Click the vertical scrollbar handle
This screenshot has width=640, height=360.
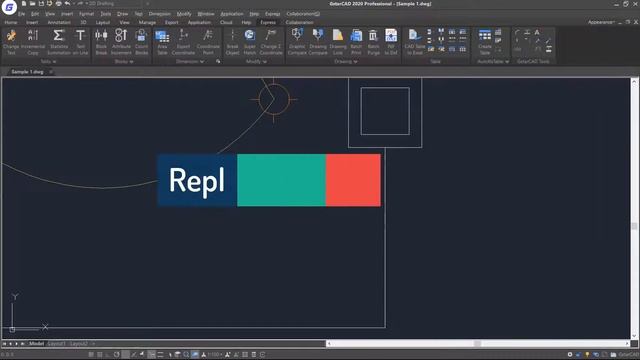(x=634, y=226)
